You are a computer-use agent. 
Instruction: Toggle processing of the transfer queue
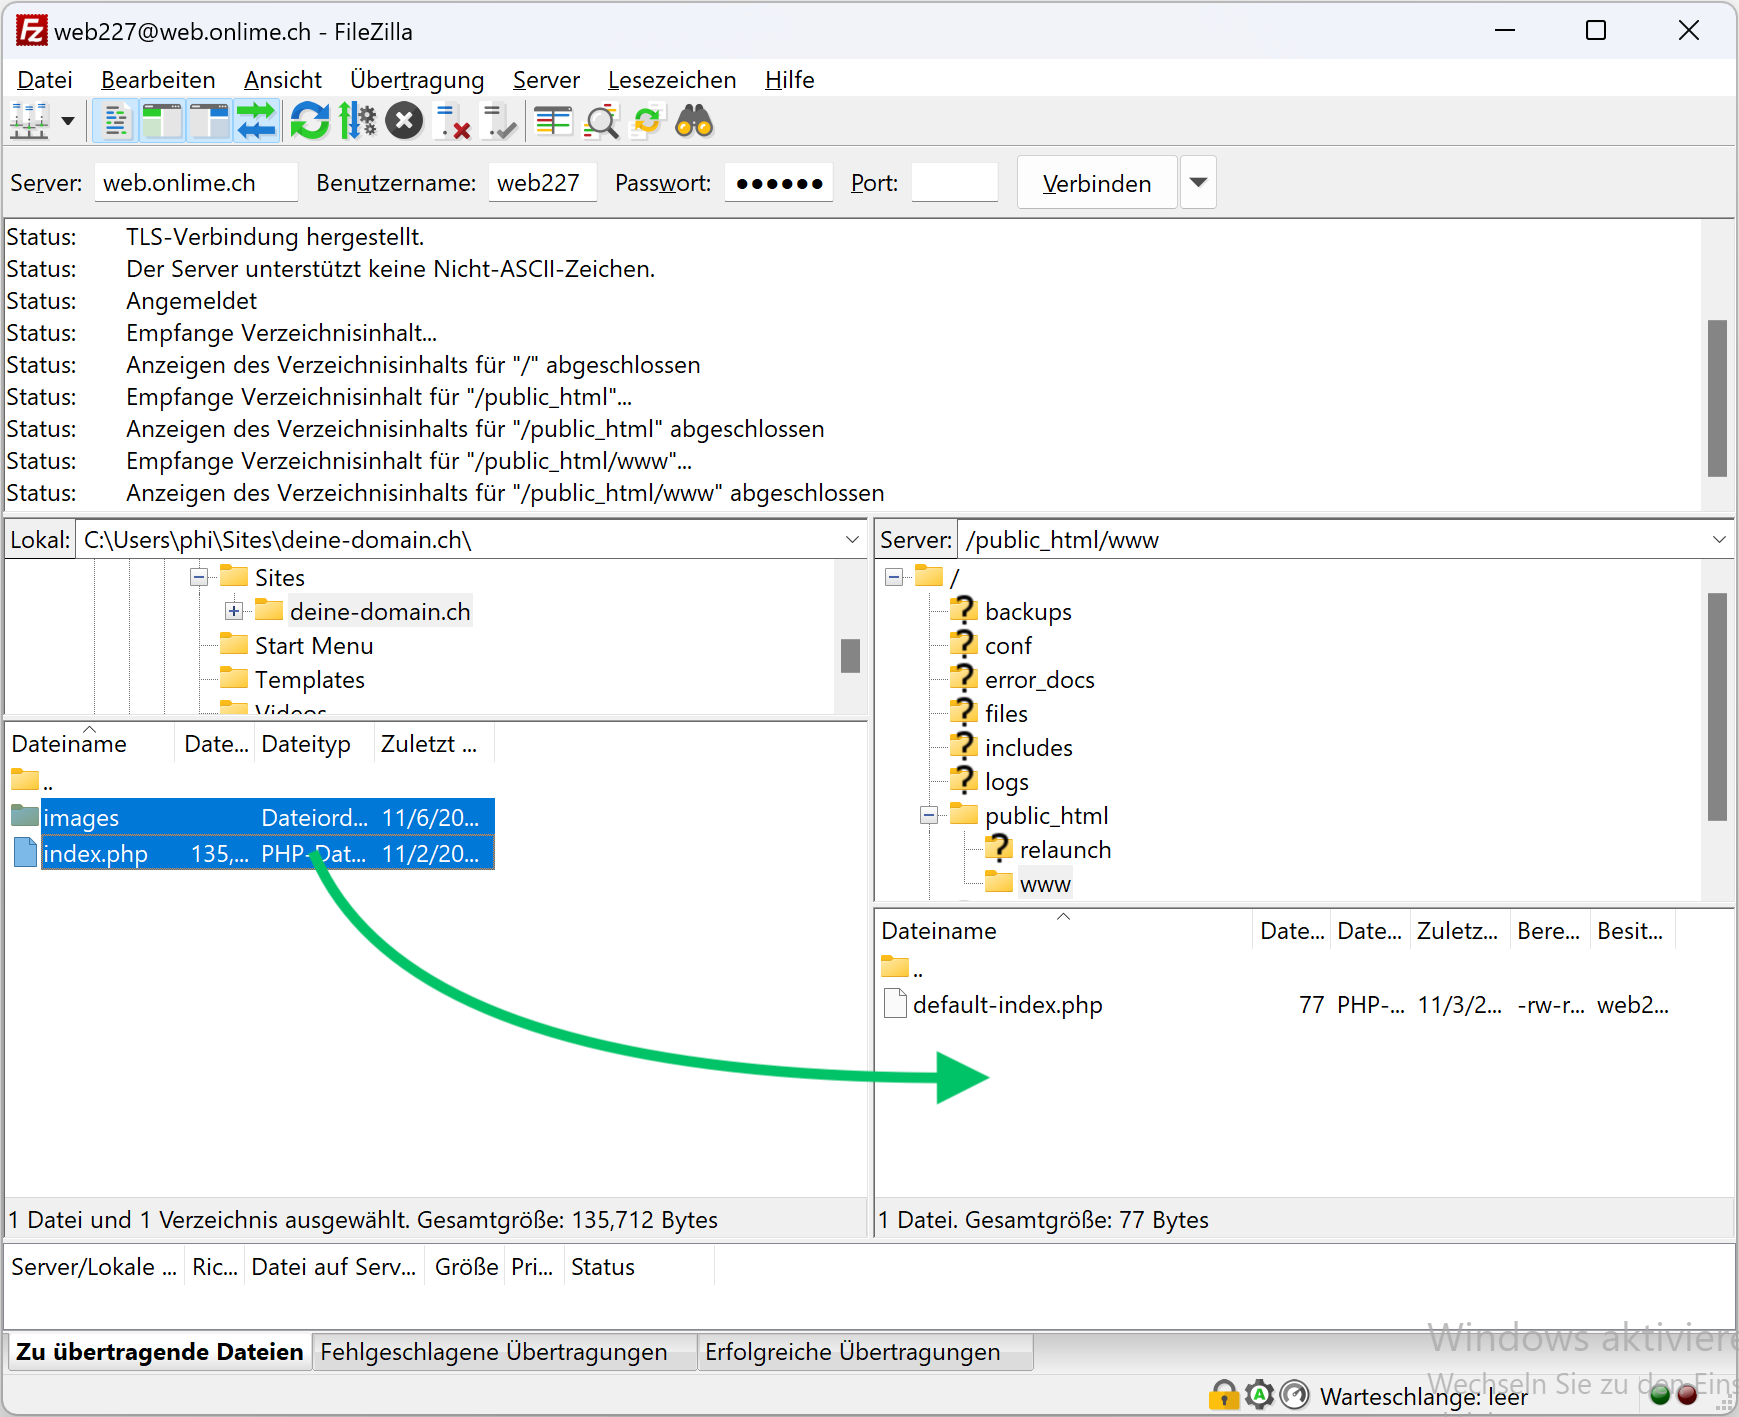(x=357, y=122)
